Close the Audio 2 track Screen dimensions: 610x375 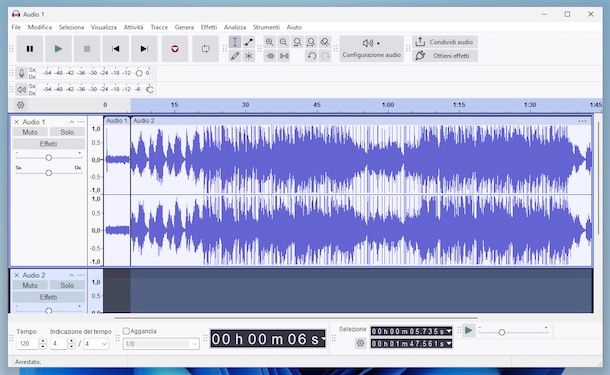(x=17, y=275)
